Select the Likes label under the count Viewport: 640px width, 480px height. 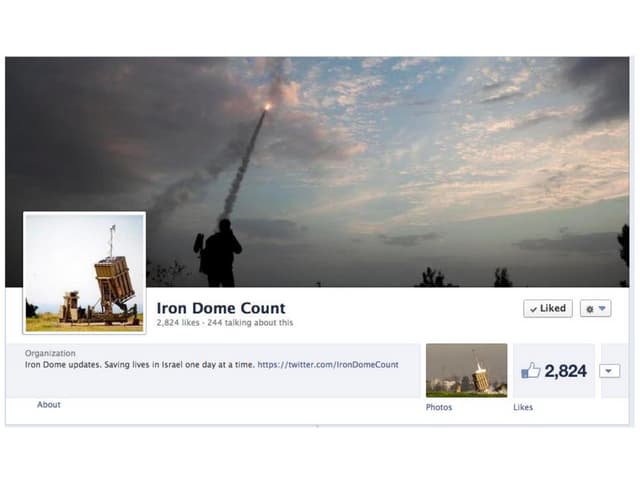tap(523, 407)
